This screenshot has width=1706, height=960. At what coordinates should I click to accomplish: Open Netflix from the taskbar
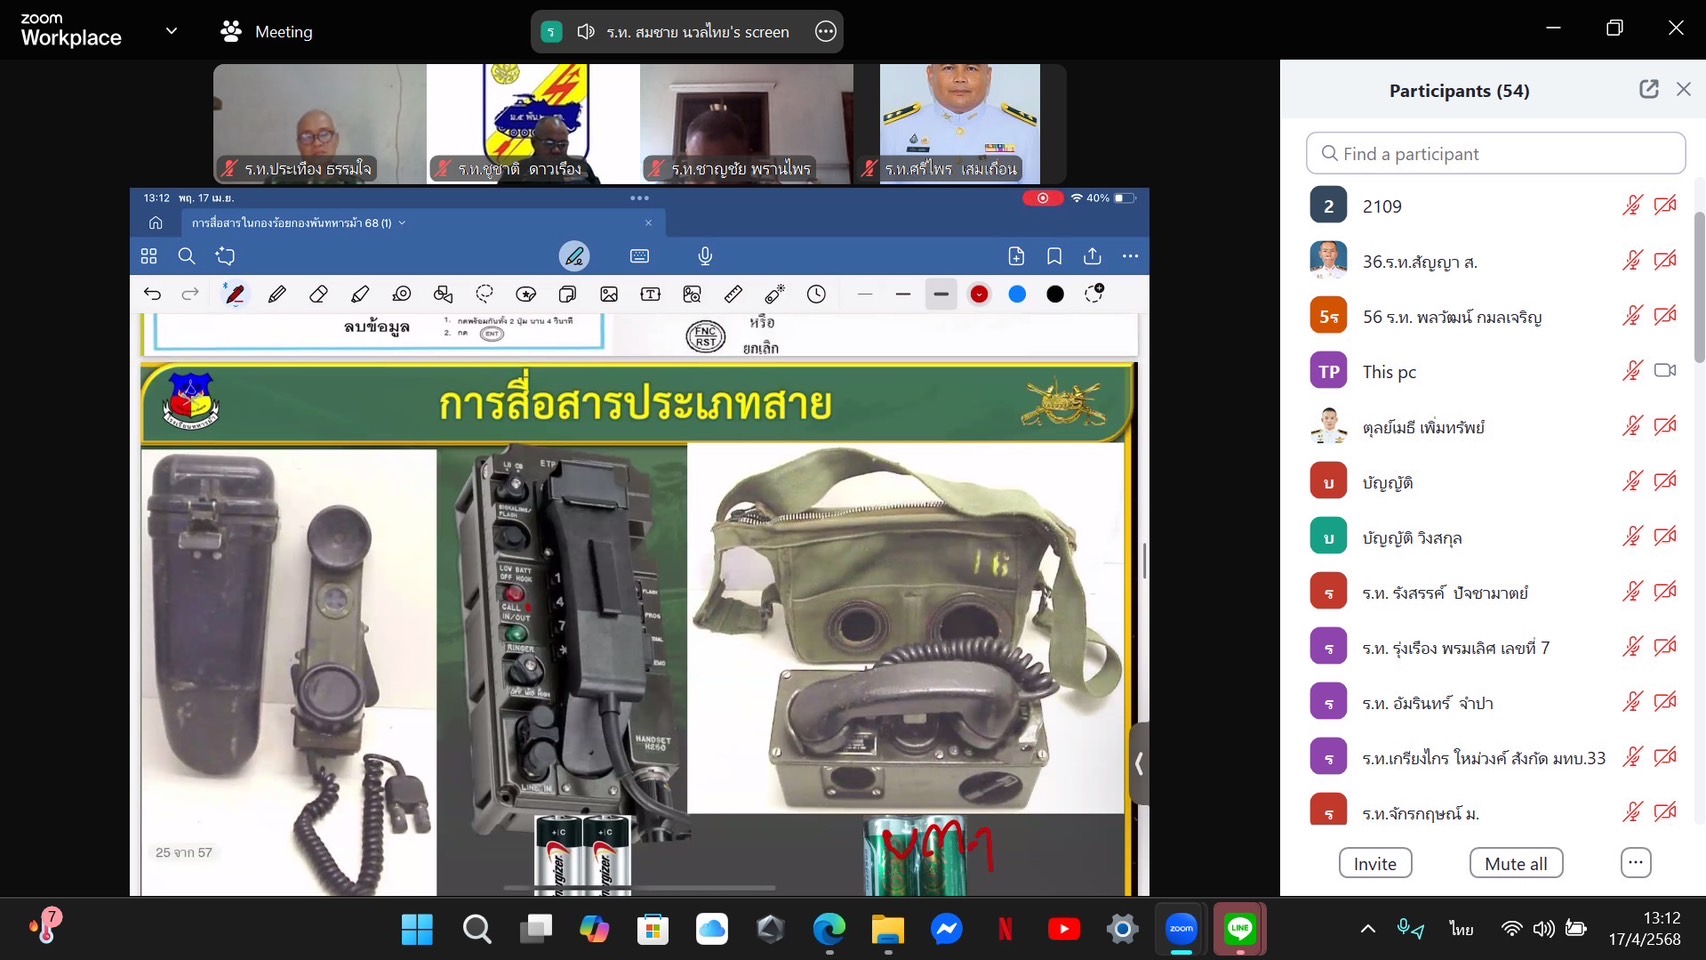pyautogui.click(x=1005, y=929)
